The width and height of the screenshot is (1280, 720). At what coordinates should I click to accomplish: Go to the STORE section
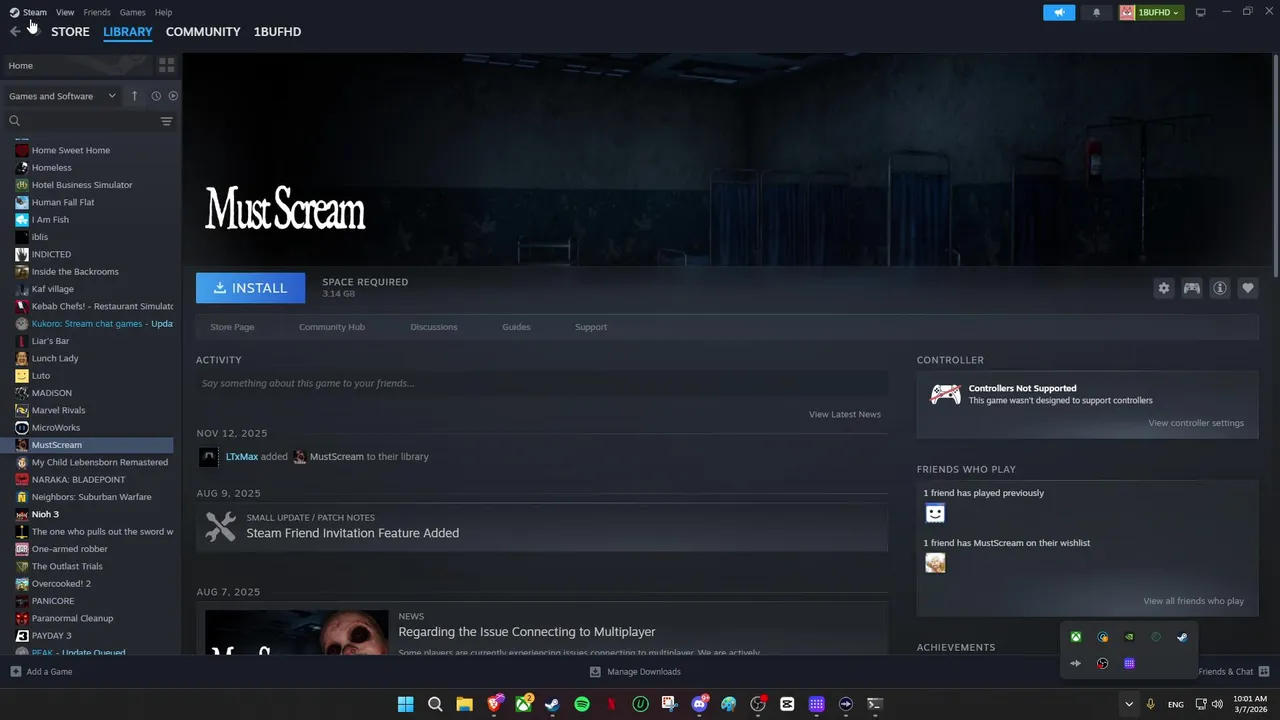tap(70, 32)
